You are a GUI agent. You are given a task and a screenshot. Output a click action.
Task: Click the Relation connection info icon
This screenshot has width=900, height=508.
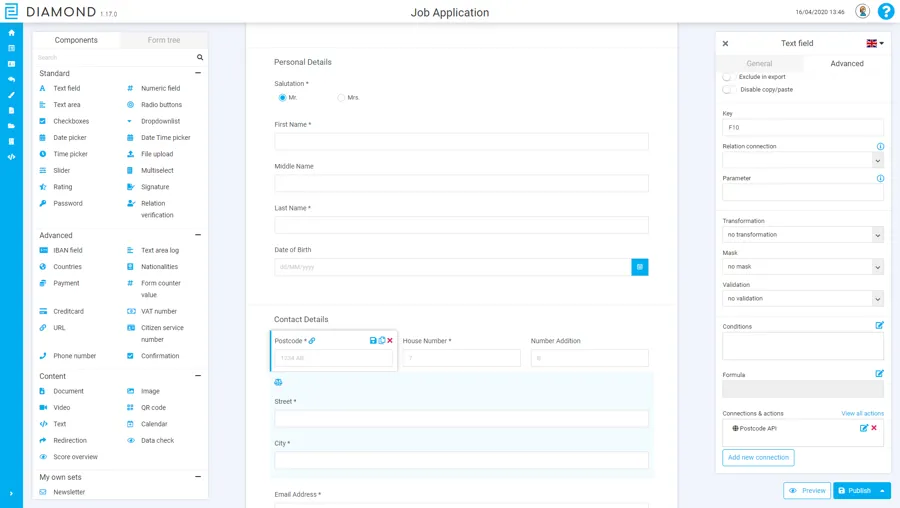click(880, 147)
